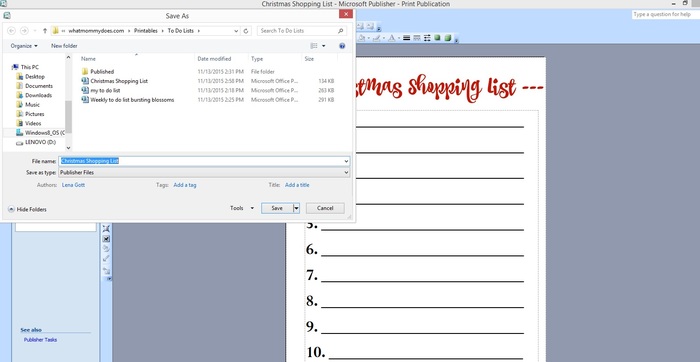Sort files by Type column header
The width and height of the screenshot is (700, 362).
pyautogui.click(x=257, y=58)
